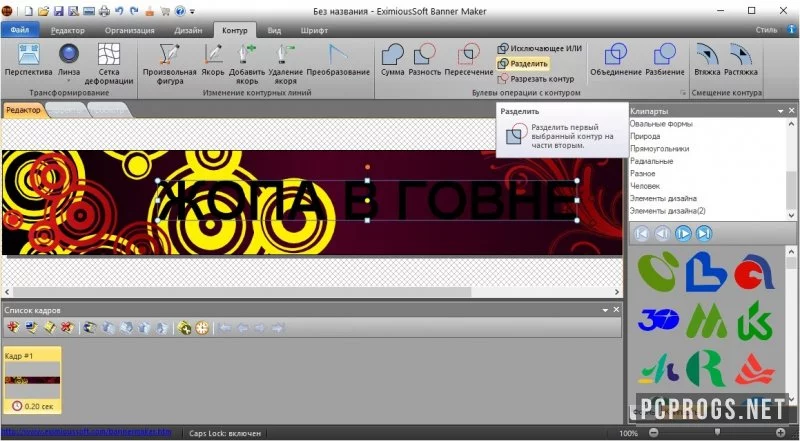
Task: Pick the green oval logo clipart
Action: pyautogui.click(x=658, y=272)
